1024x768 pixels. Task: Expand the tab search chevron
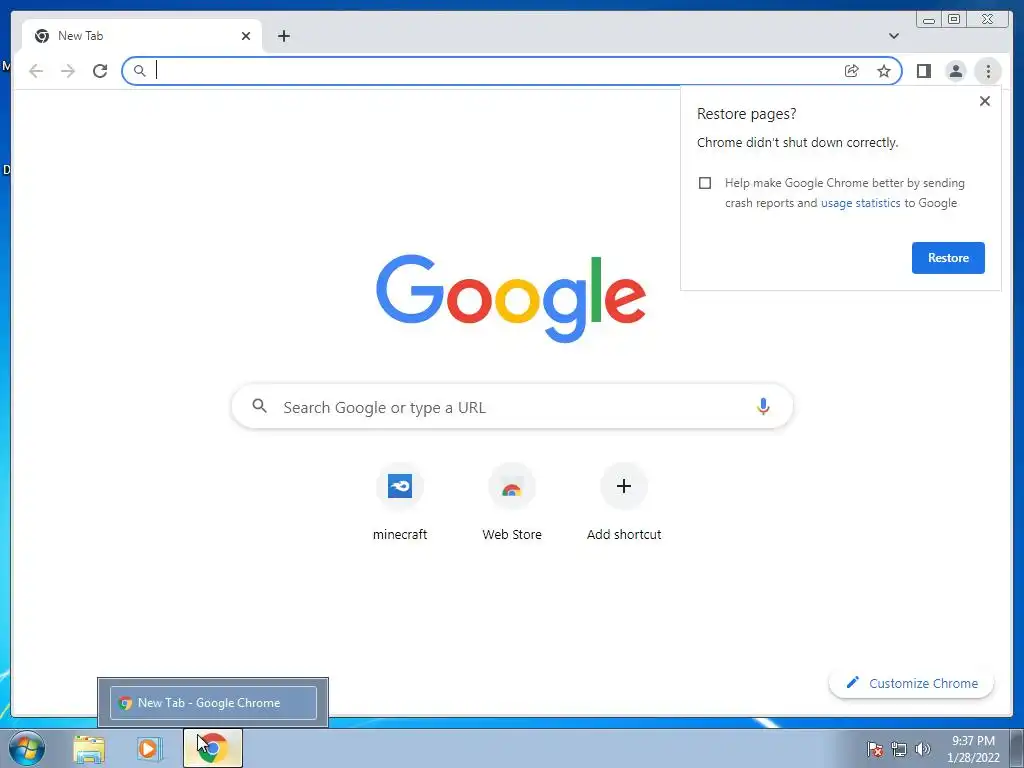pyautogui.click(x=893, y=36)
